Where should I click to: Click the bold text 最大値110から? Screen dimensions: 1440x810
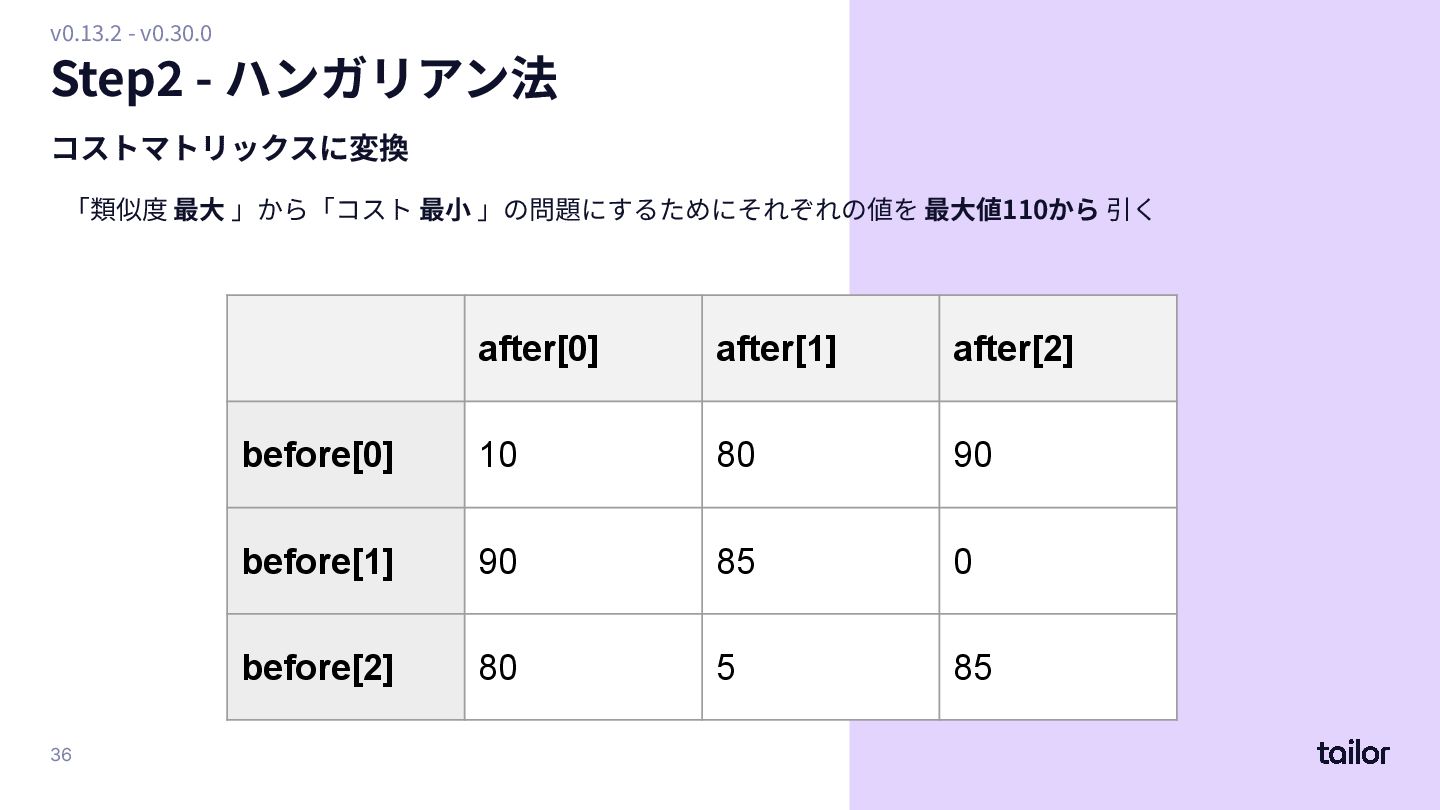click(1011, 210)
